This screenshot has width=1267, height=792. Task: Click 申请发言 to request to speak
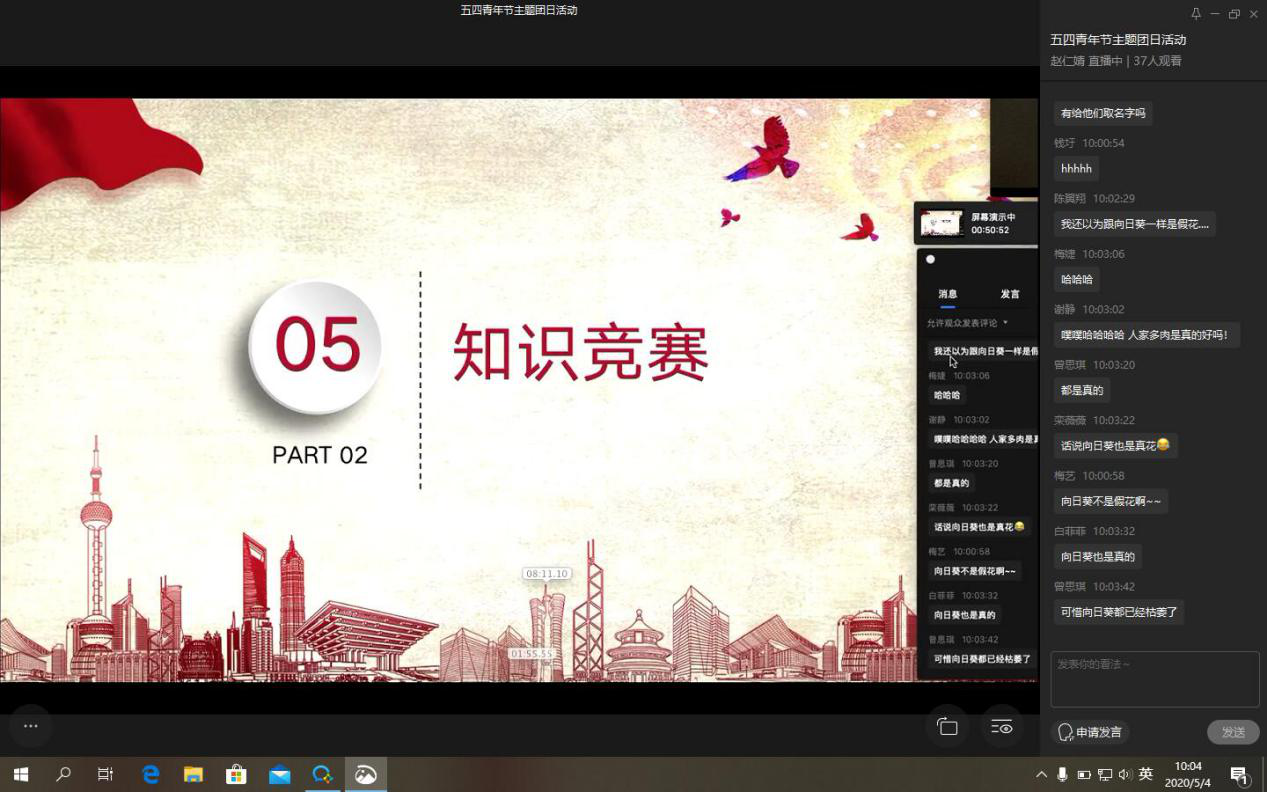pos(1090,732)
